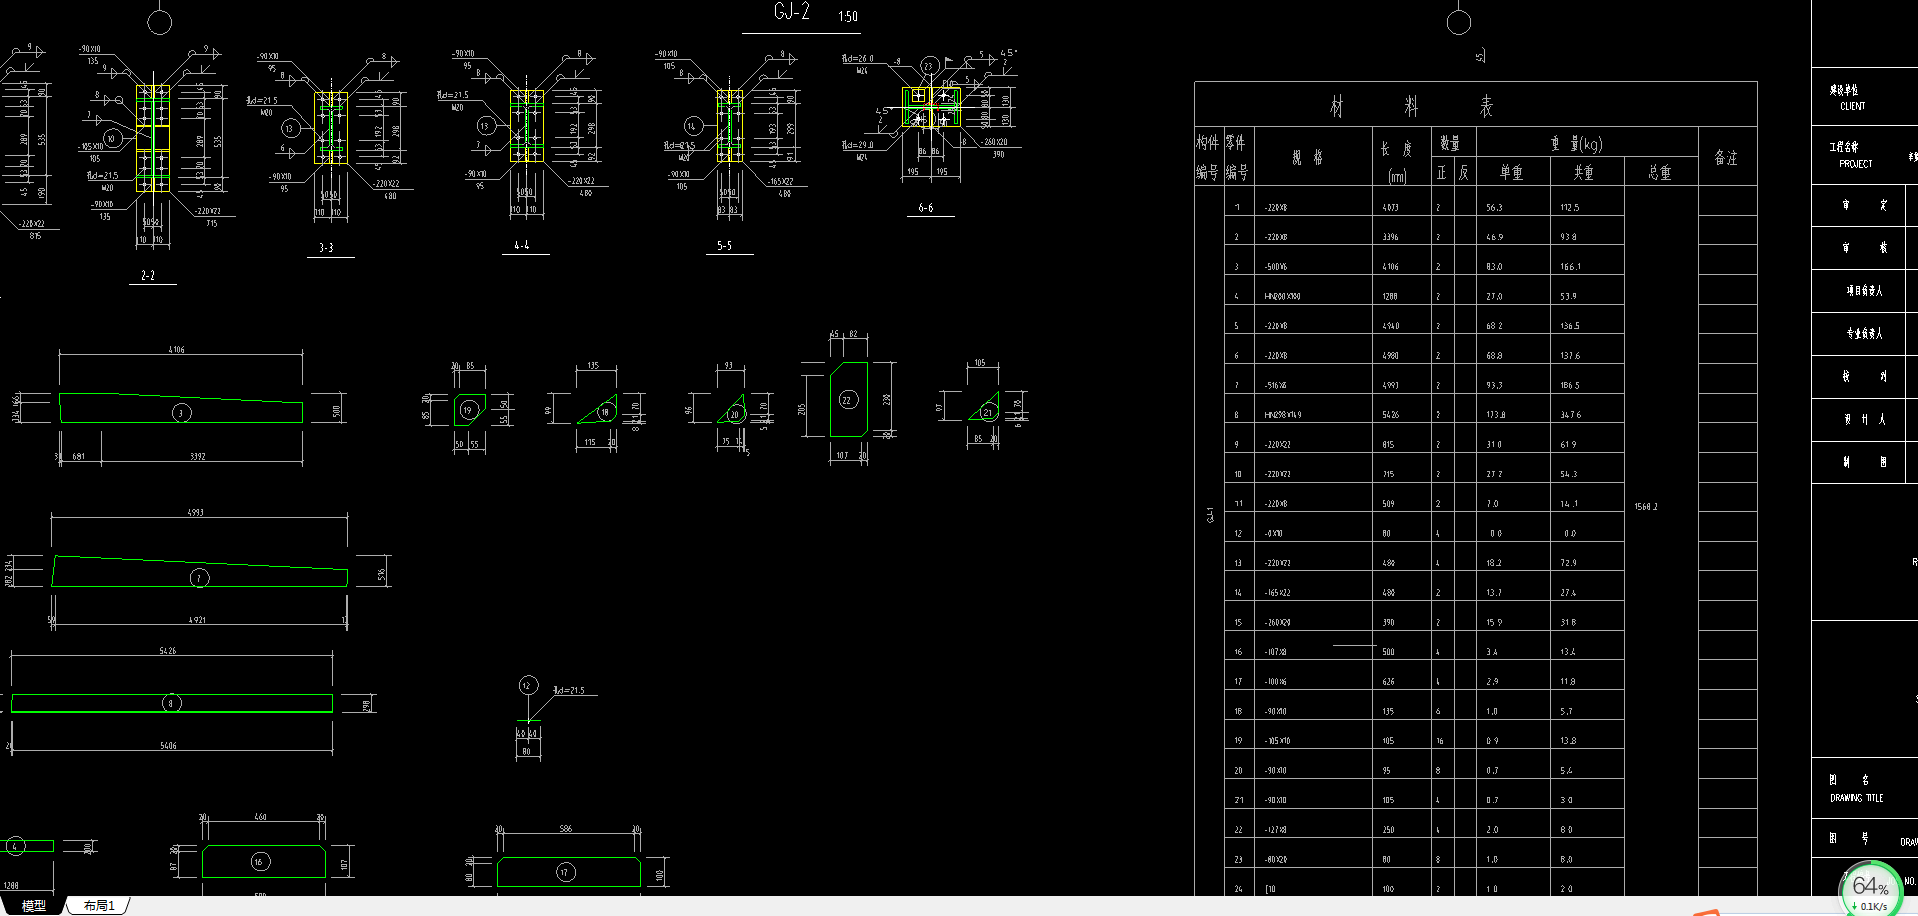This screenshot has height=916, width=1918.
Task: Click the 5406 dimension below part 8
Action: pyautogui.click(x=168, y=746)
